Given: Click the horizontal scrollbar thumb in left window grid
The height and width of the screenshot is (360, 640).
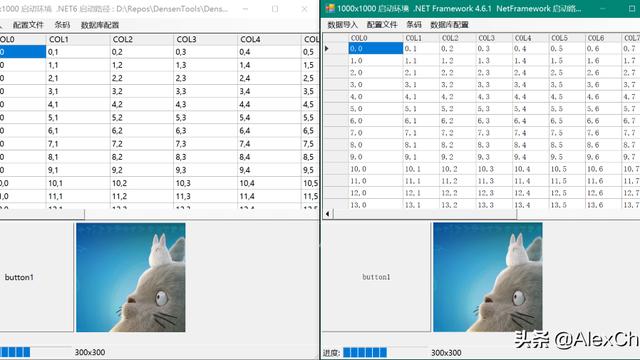Looking at the screenshot, I should [x=42, y=214].
